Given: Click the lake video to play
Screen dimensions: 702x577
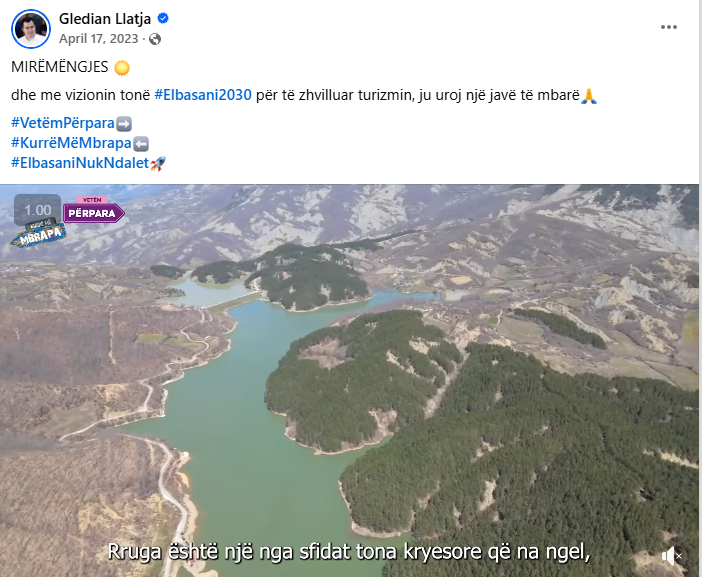Looking at the screenshot, I should click(349, 380).
